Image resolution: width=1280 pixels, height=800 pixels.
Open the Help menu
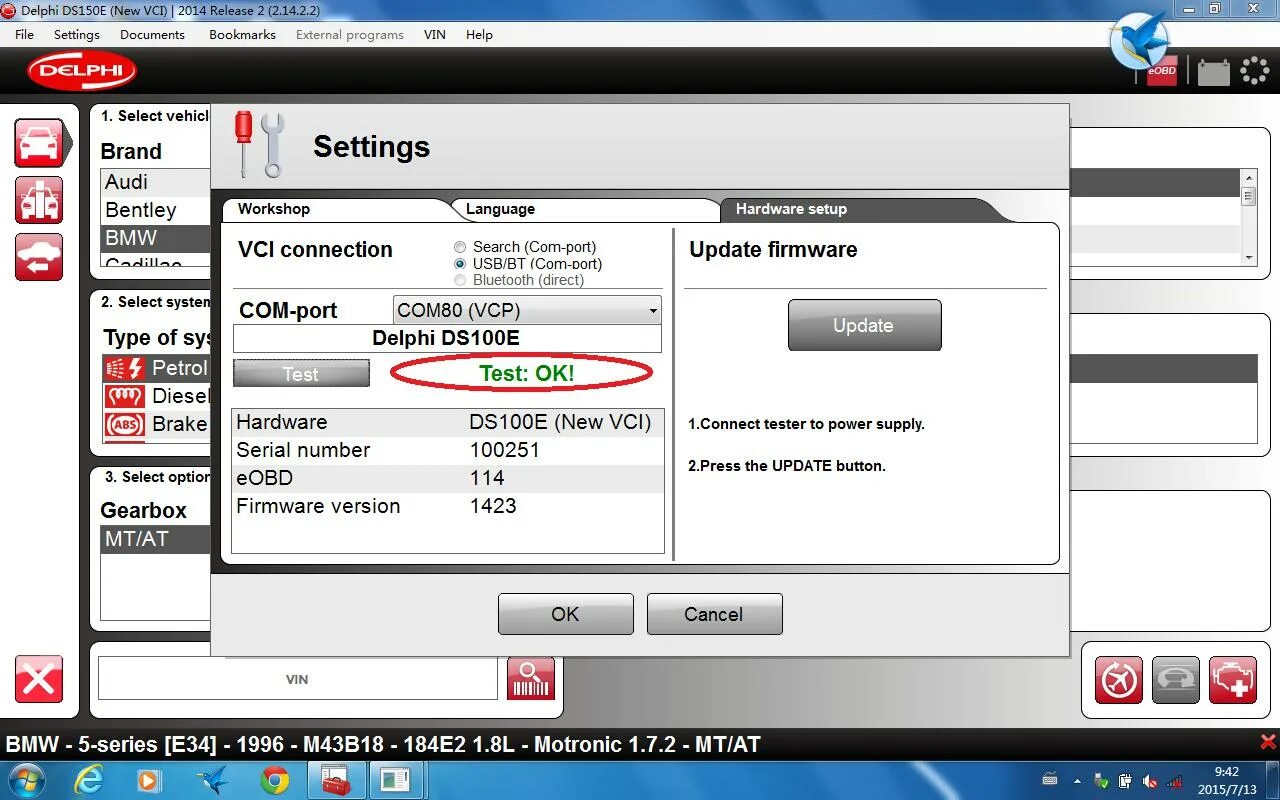point(479,34)
